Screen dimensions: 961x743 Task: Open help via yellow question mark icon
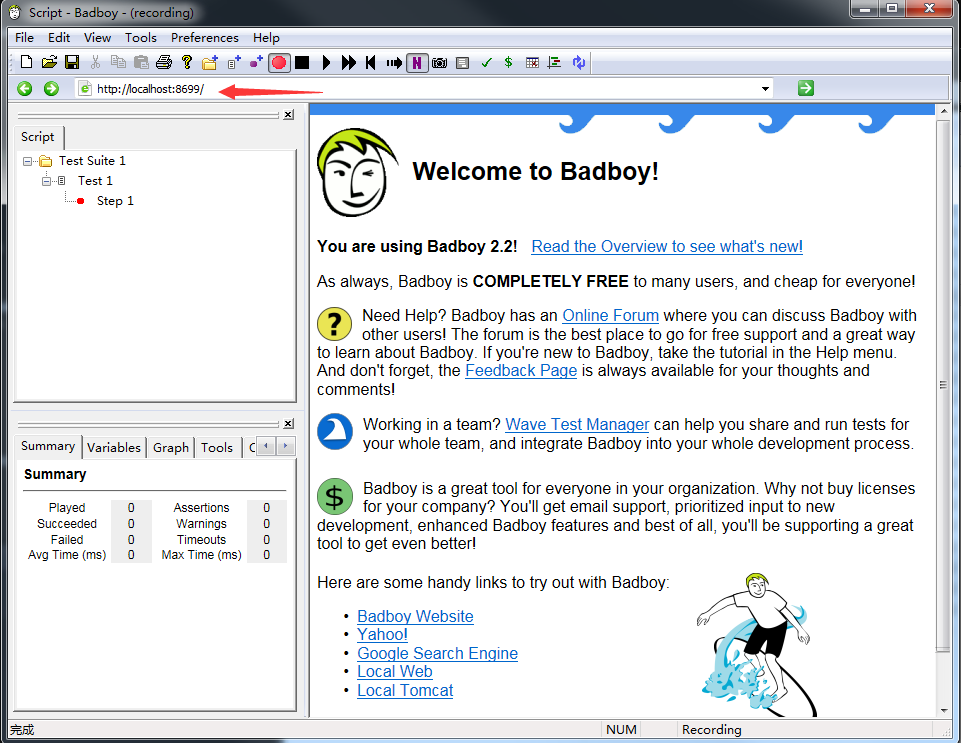[187, 62]
